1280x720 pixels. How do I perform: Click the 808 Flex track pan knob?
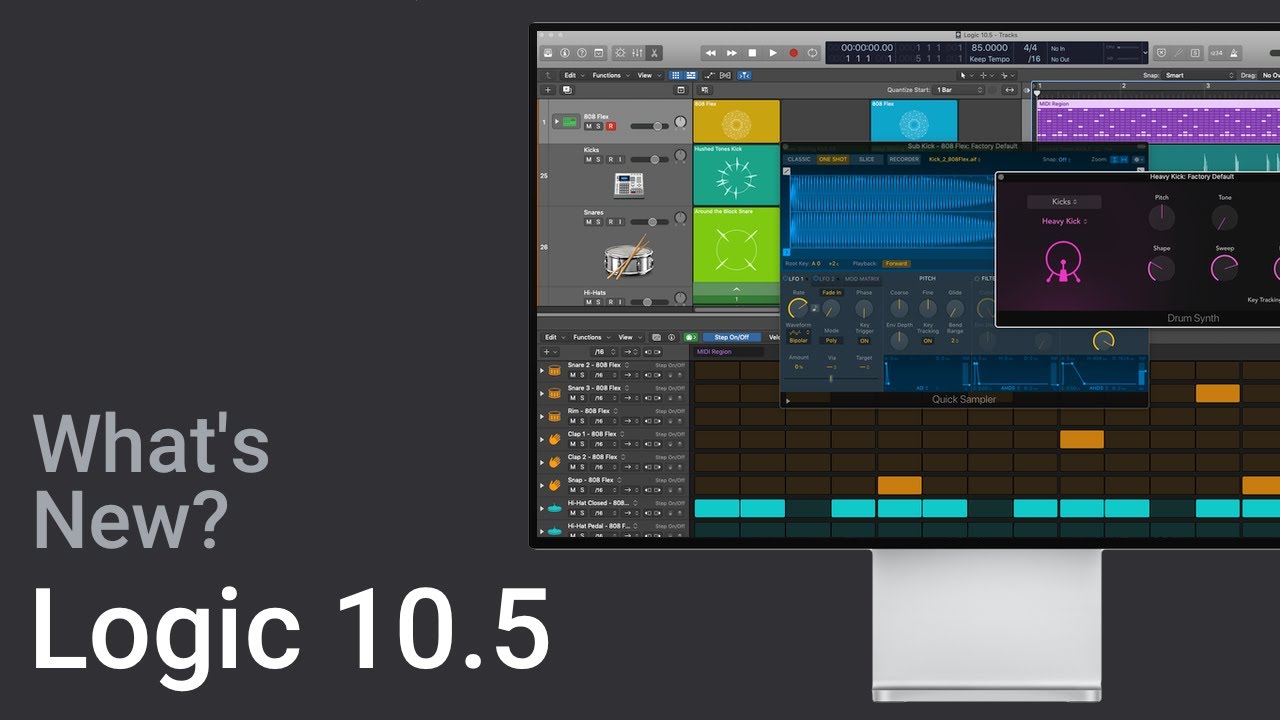681,123
